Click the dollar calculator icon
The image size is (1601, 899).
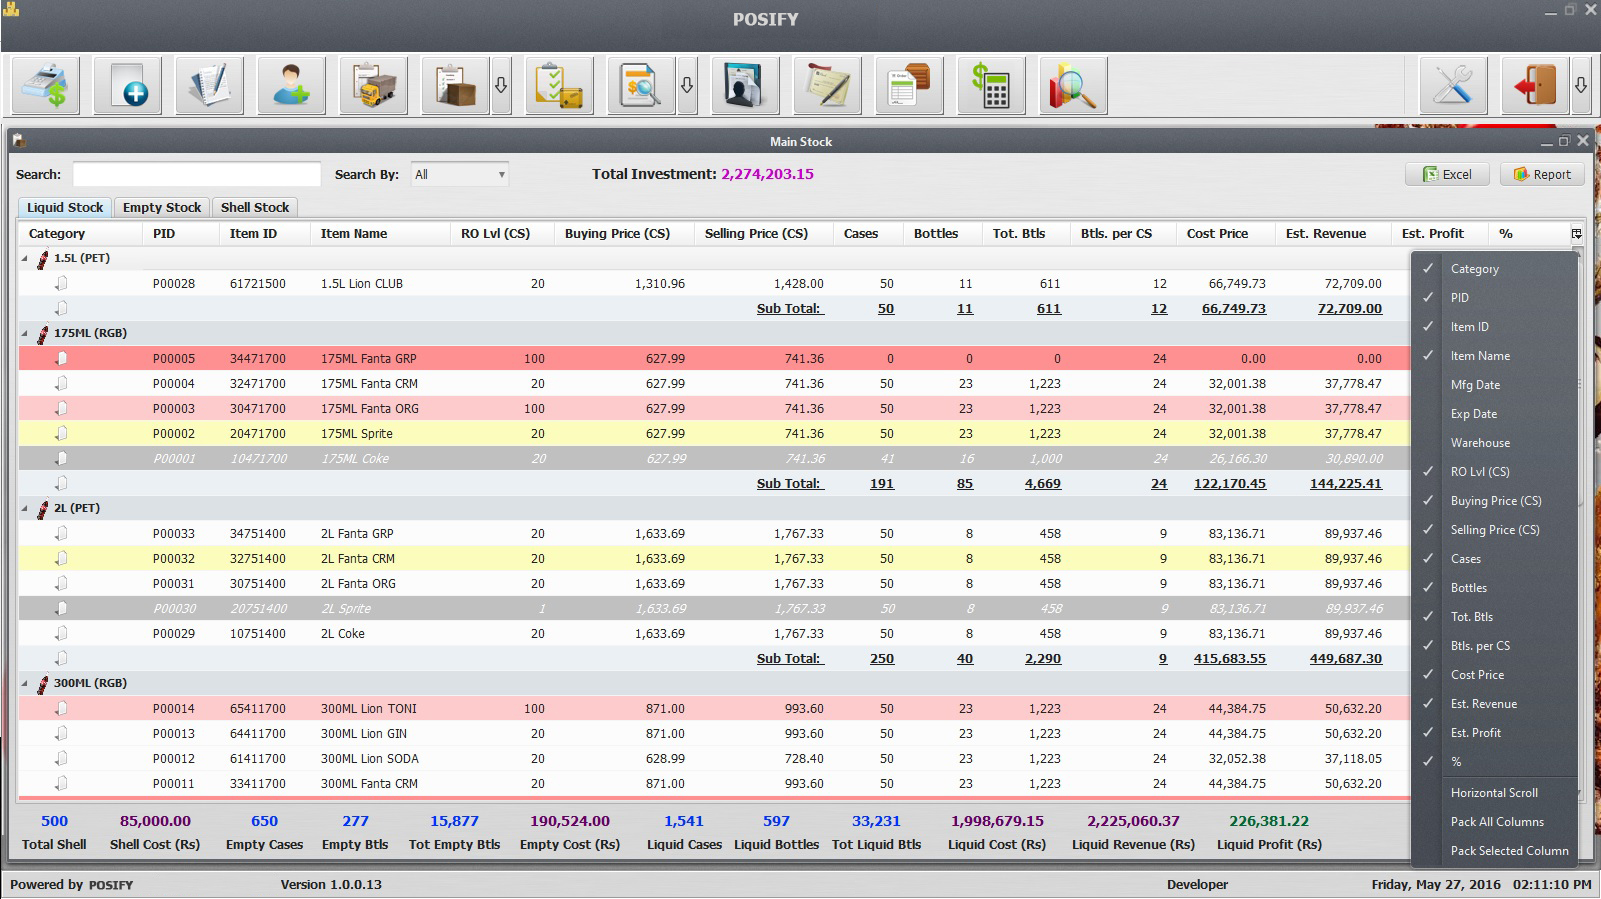[992, 86]
